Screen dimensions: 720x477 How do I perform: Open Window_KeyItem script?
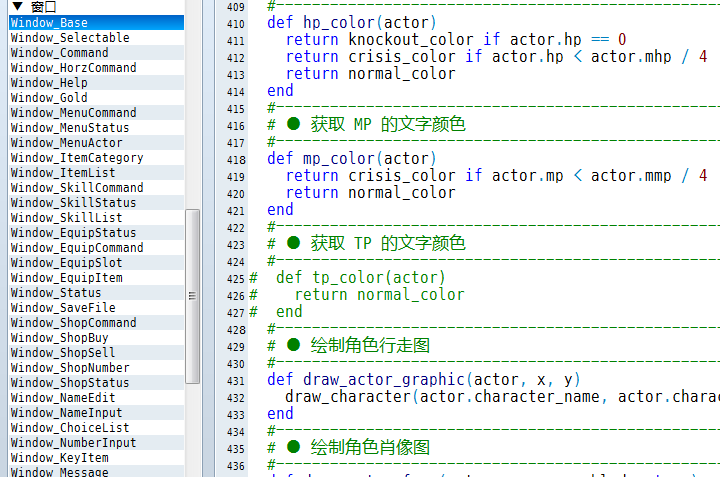coord(96,458)
